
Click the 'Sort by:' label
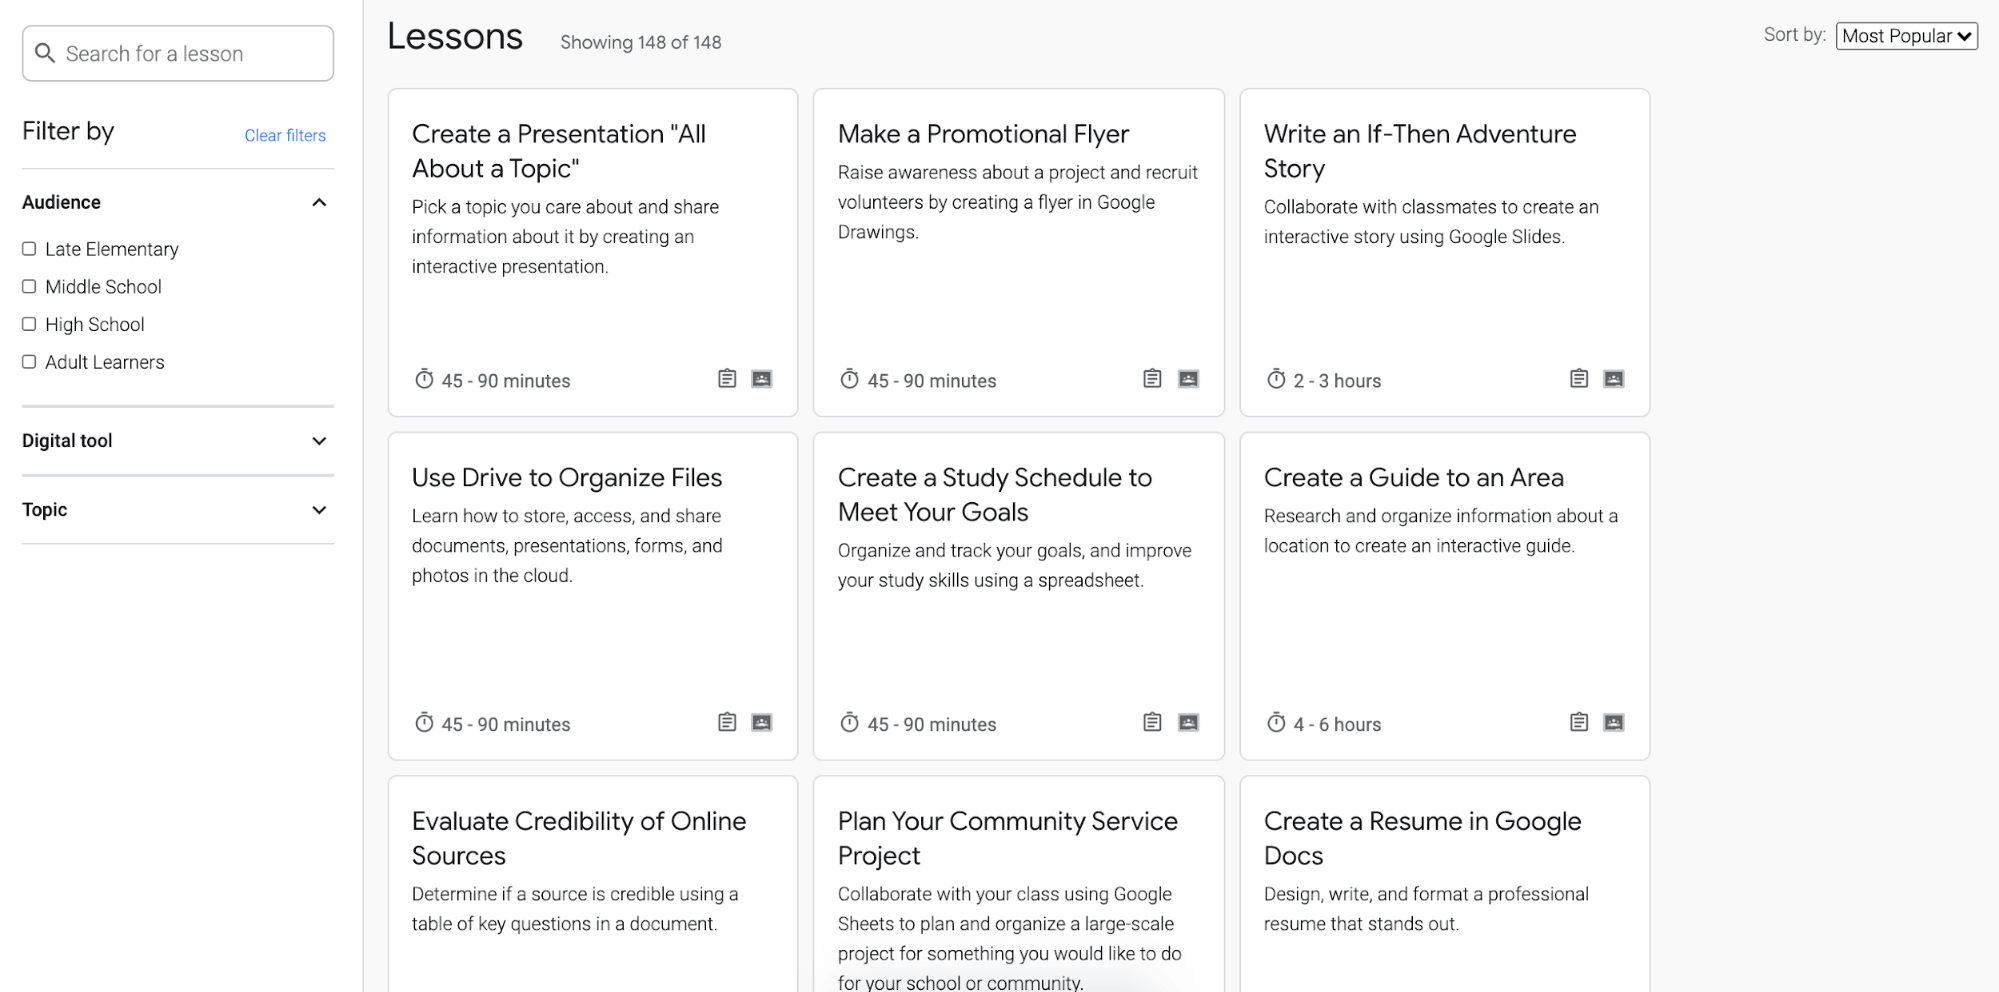(x=1795, y=34)
